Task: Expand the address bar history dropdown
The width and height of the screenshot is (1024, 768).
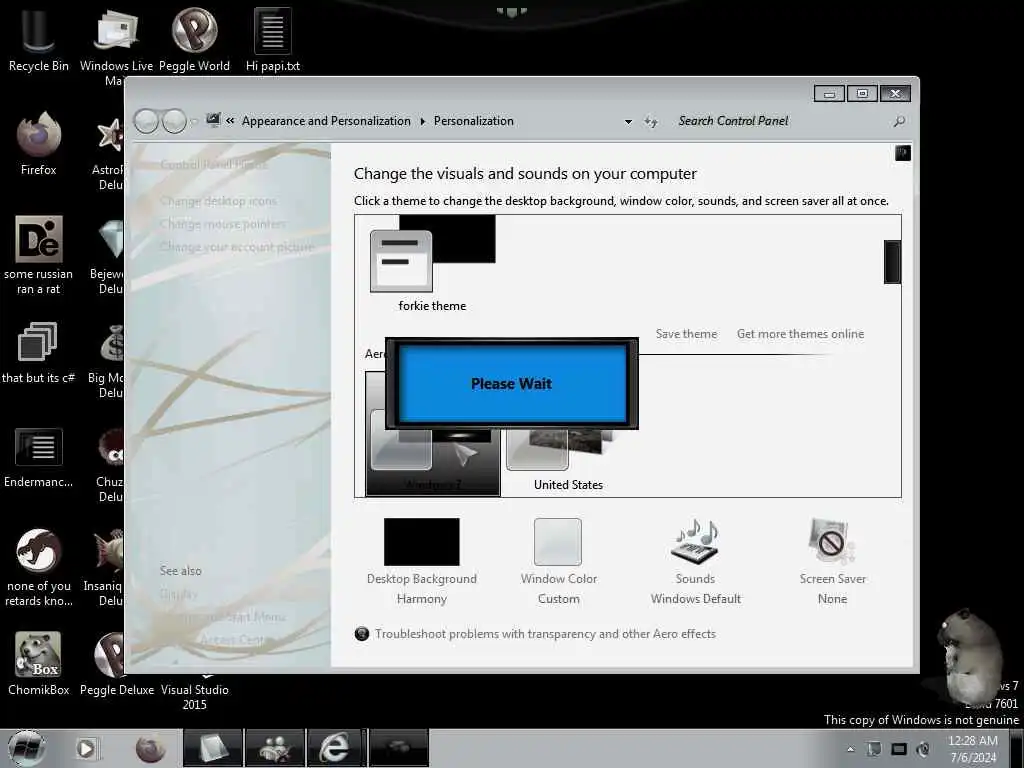Action: [x=628, y=121]
